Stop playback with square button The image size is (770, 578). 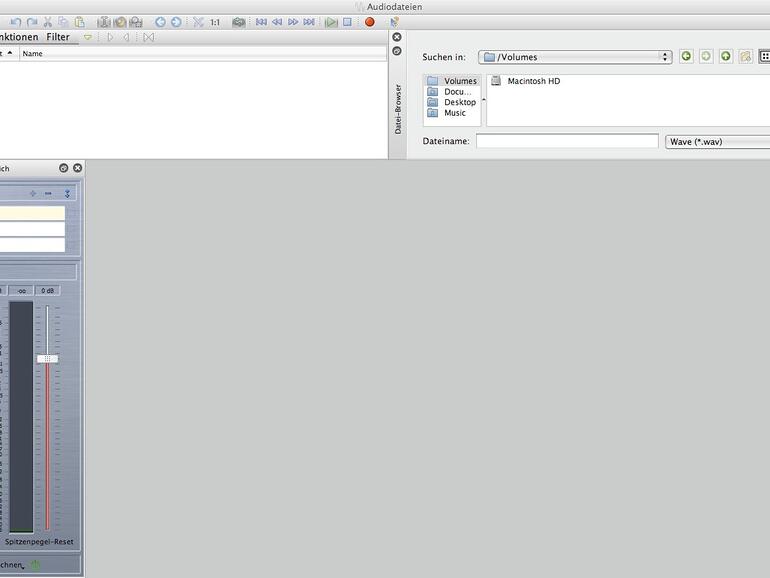pyautogui.click(x=347, y=22)
